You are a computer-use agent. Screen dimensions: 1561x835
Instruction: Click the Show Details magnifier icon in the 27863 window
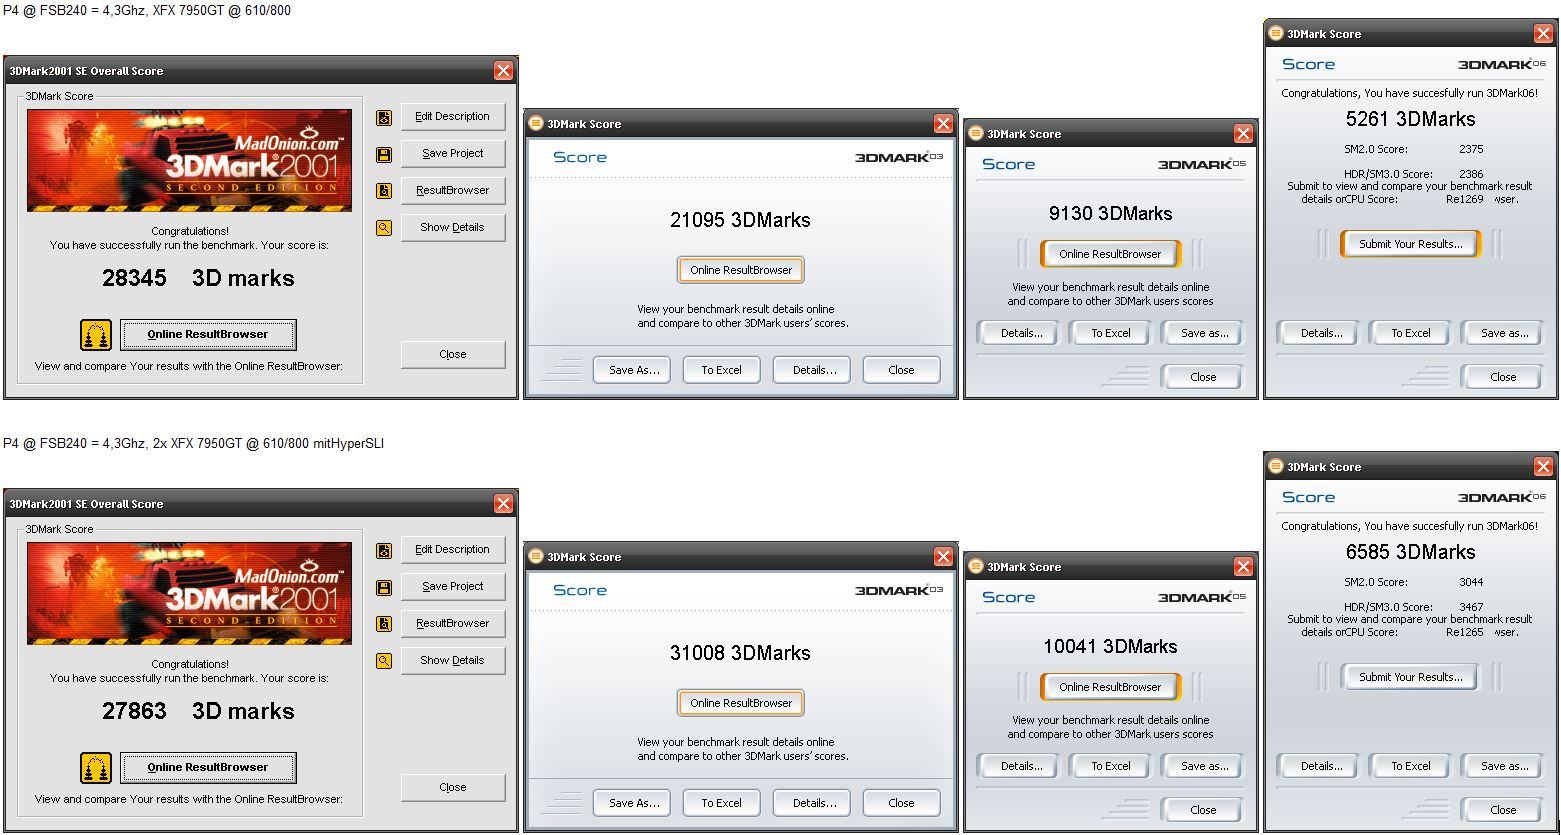384,661
